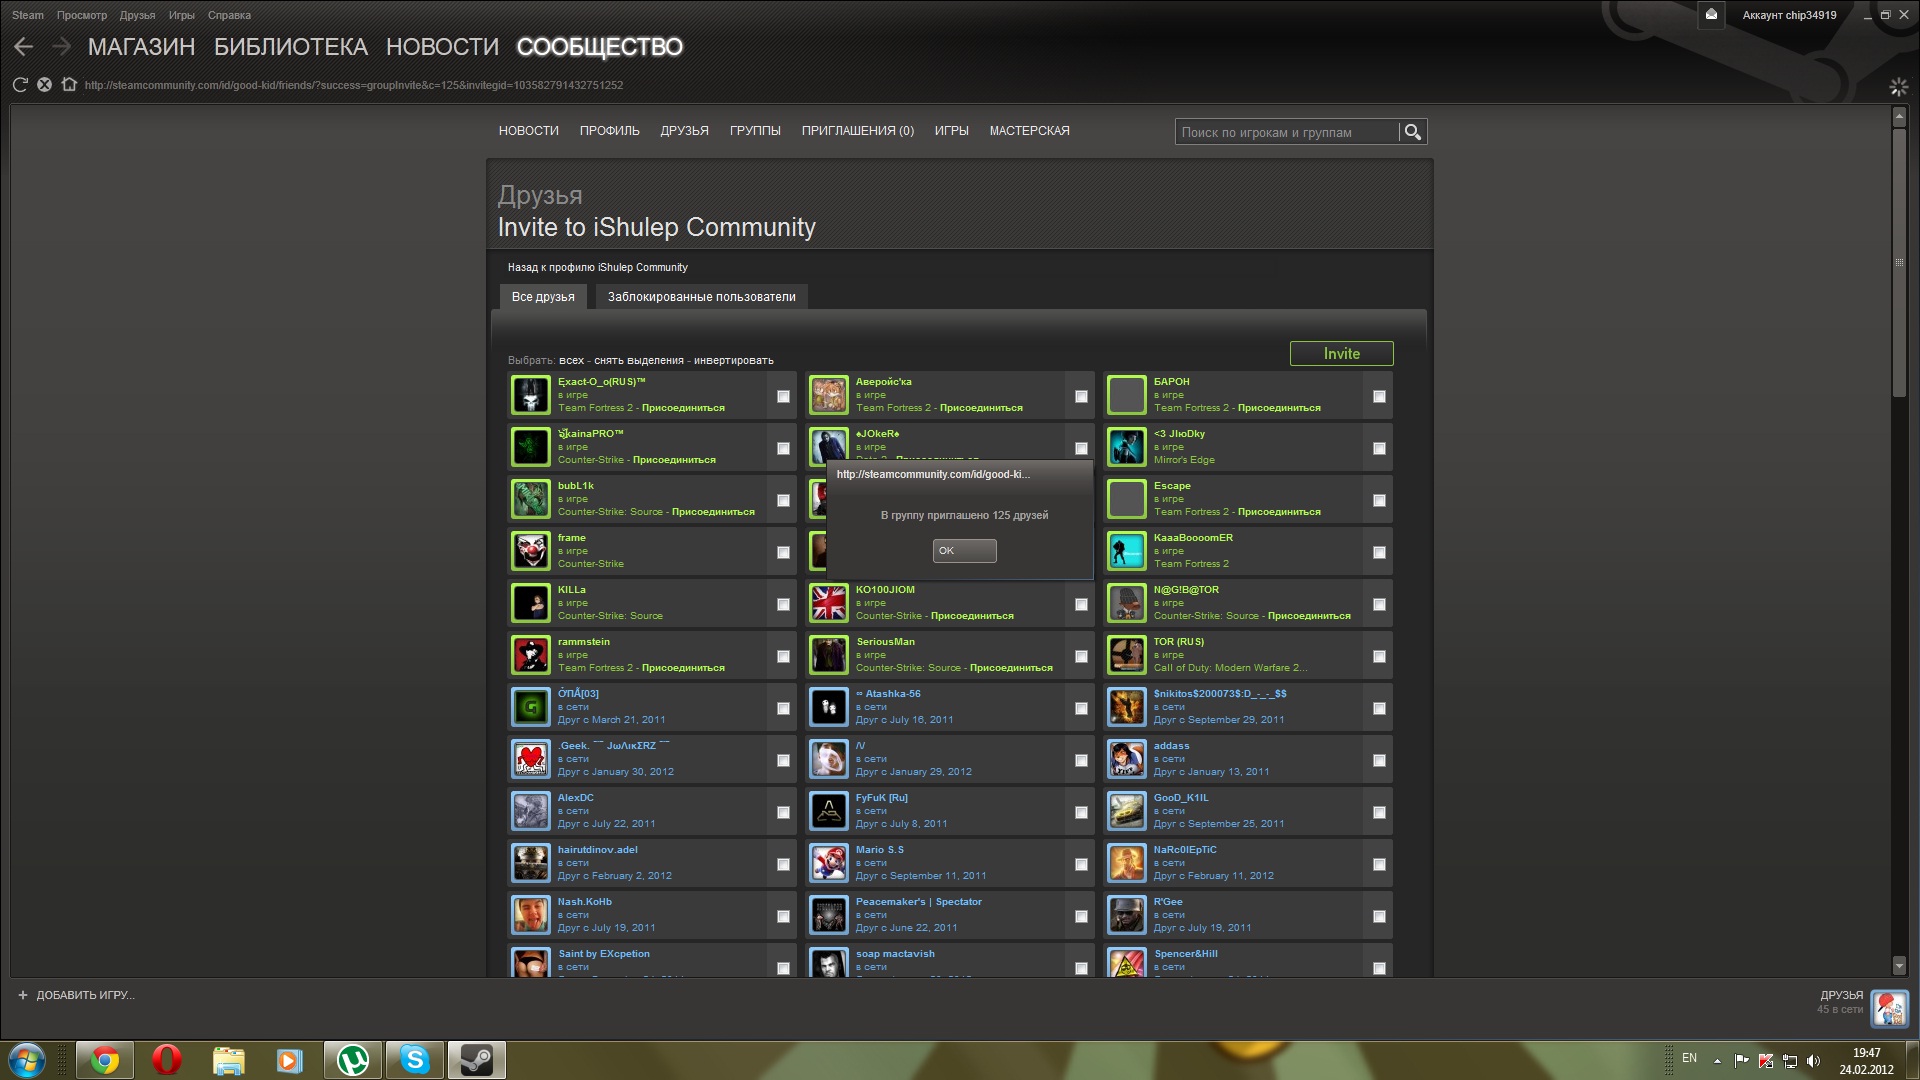
Task: Select the Все друзья tab
Action: click(x=543, y=297)
